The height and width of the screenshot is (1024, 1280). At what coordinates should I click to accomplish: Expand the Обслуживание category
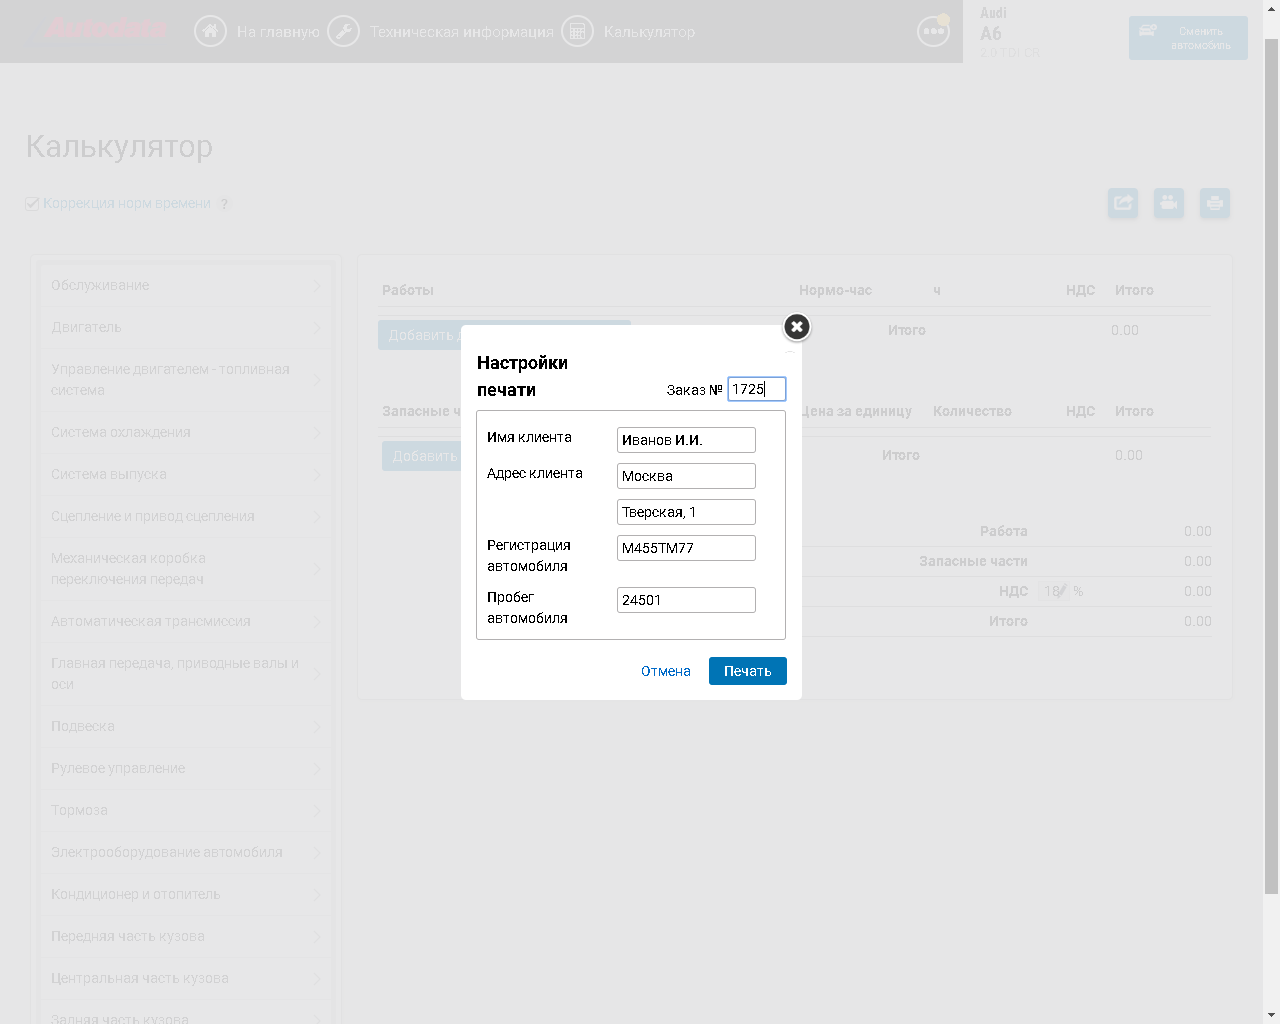[x=185, y=285]
